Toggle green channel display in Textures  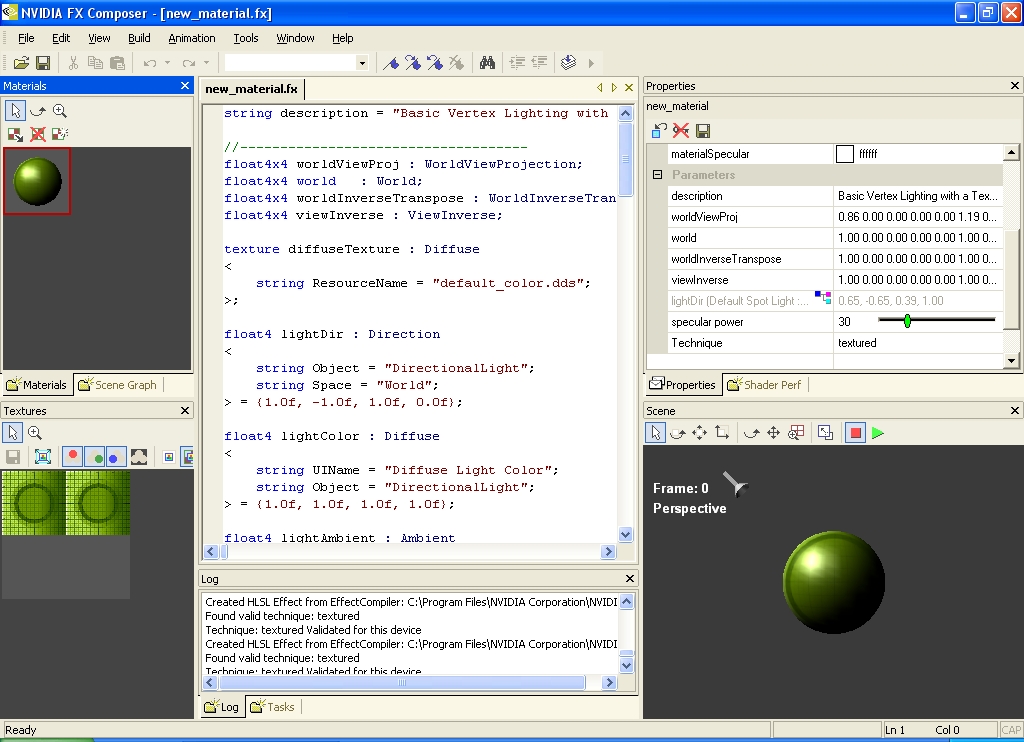[x=95, y=457]
